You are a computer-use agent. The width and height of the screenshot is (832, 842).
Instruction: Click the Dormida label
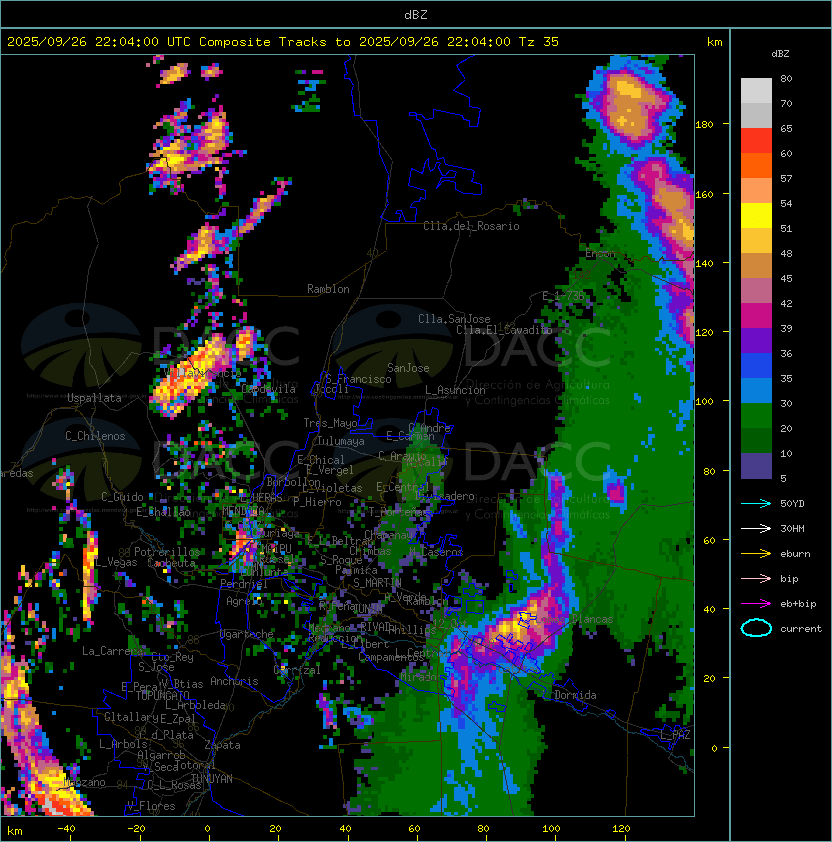click(x=575, y=695)
